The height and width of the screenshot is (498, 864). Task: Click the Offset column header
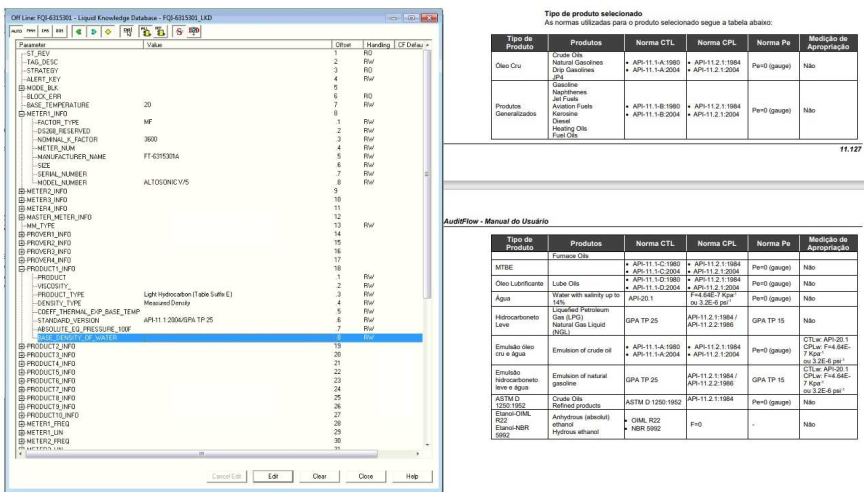[x=347, y=45]
